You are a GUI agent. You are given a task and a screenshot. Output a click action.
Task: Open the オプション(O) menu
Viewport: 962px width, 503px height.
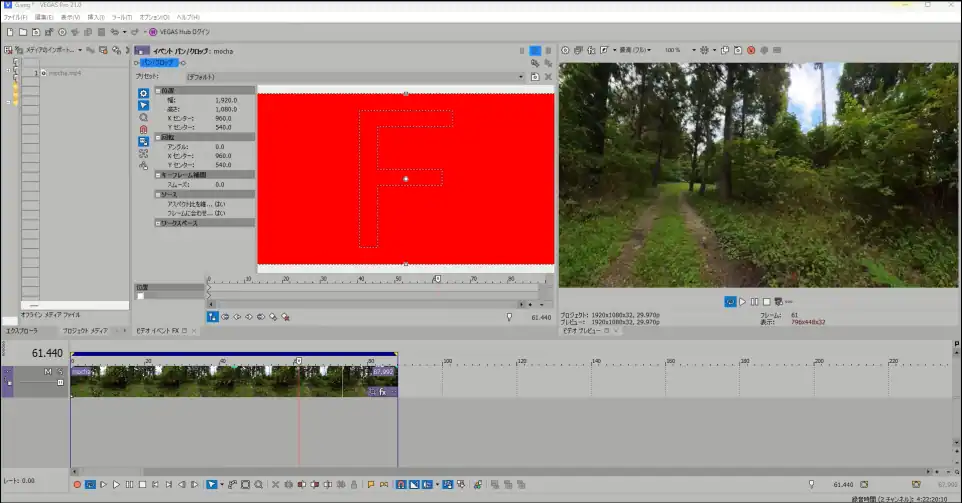coord(154,17)
